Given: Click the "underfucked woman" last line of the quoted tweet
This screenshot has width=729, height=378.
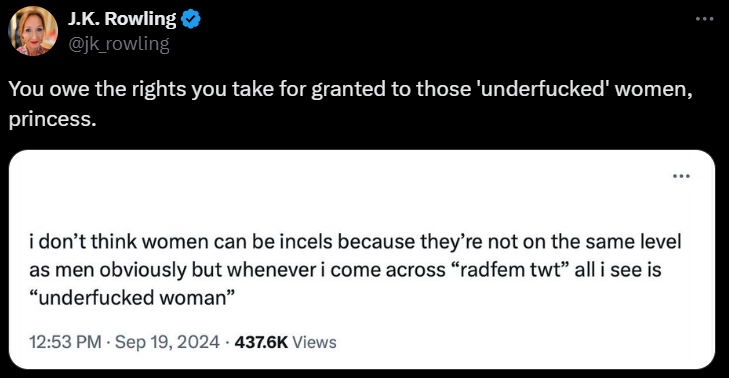Looking at the screenshot, I should tap(132, 298).
